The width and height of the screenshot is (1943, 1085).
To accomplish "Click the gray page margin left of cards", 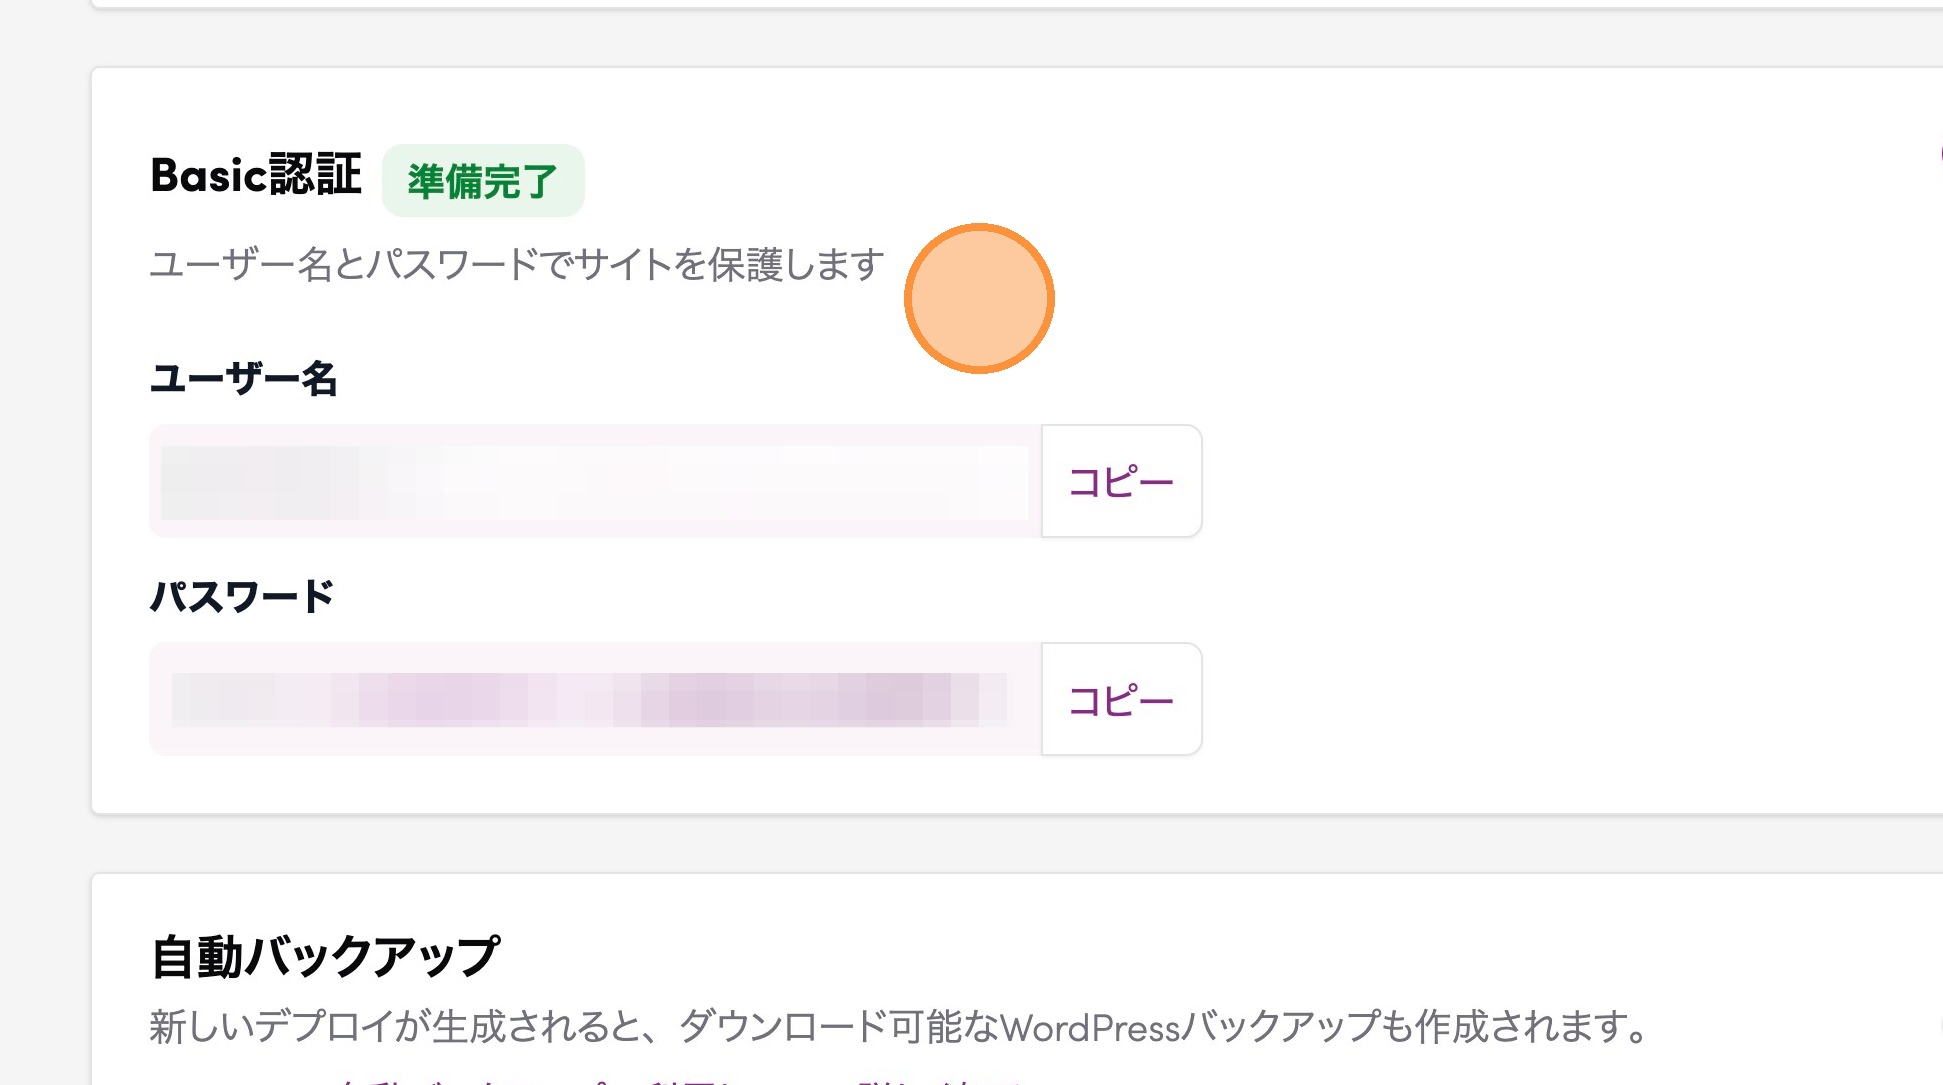I will point(45,500).
